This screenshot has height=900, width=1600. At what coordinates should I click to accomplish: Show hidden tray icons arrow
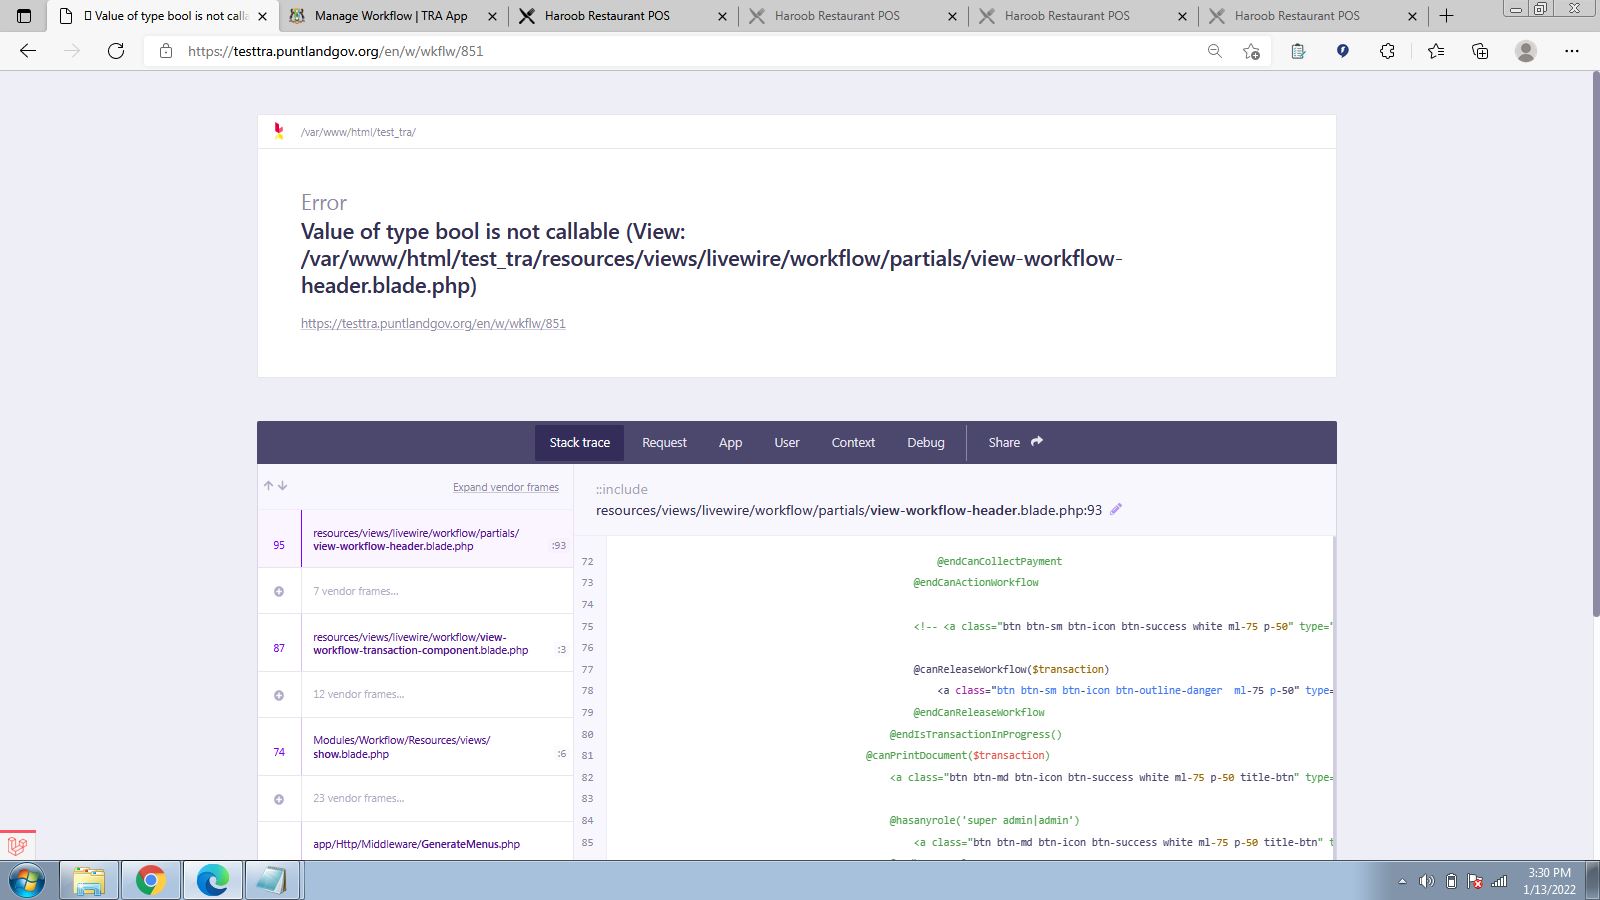(x=1402, y=881)
